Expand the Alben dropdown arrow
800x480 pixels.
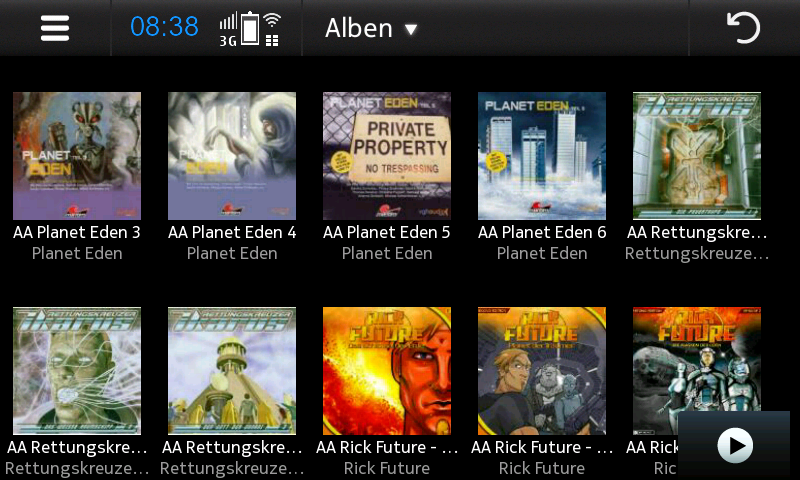pyautogui.click(x=411, y=30)
